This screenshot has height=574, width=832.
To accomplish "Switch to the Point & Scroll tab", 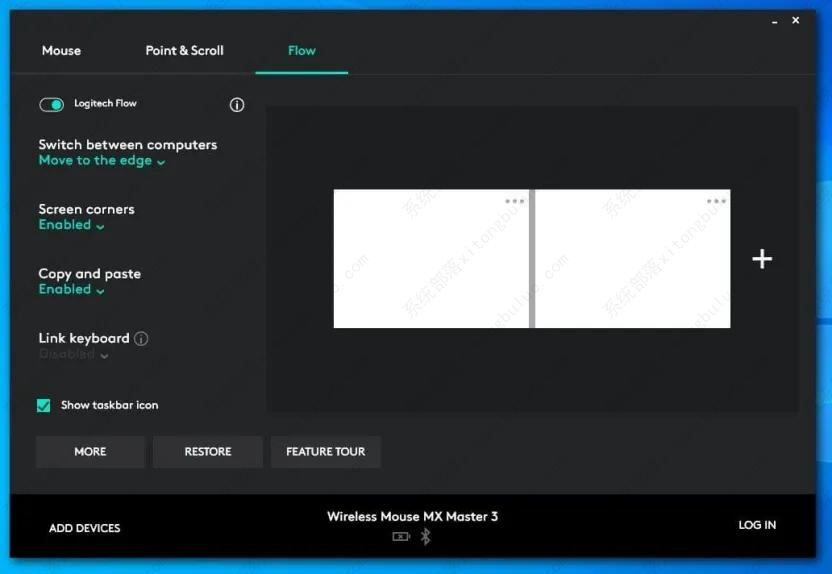I will (x=184, y=51).
